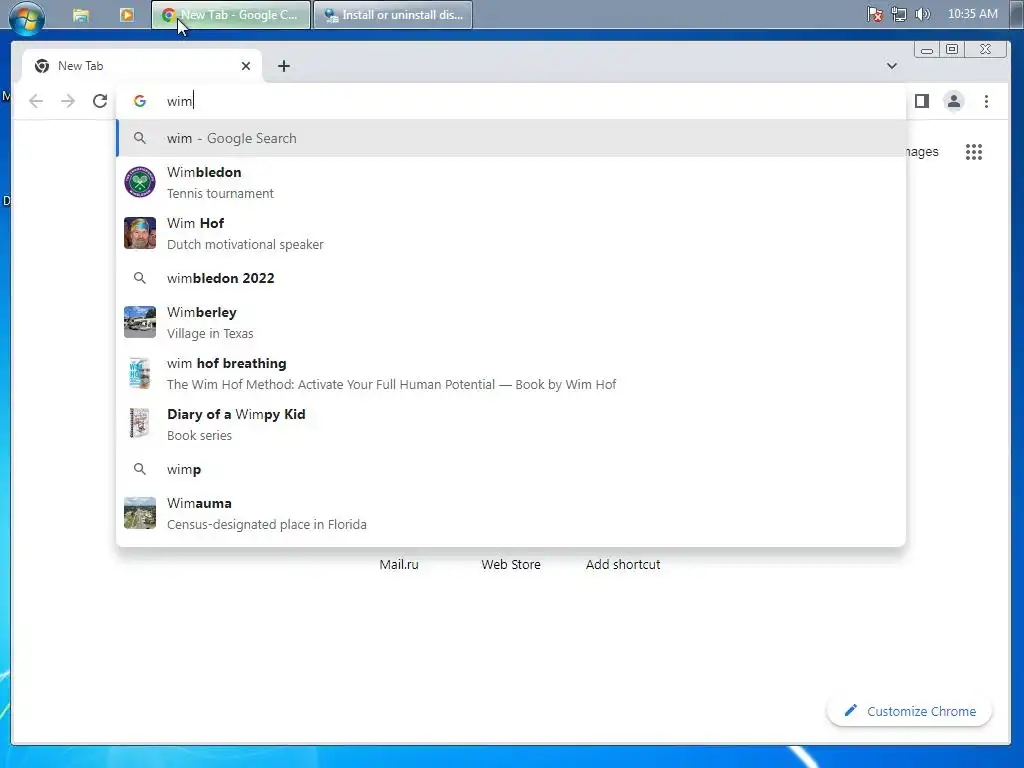Click the Wimauma aerial photo thumbnail

point(140,513)
